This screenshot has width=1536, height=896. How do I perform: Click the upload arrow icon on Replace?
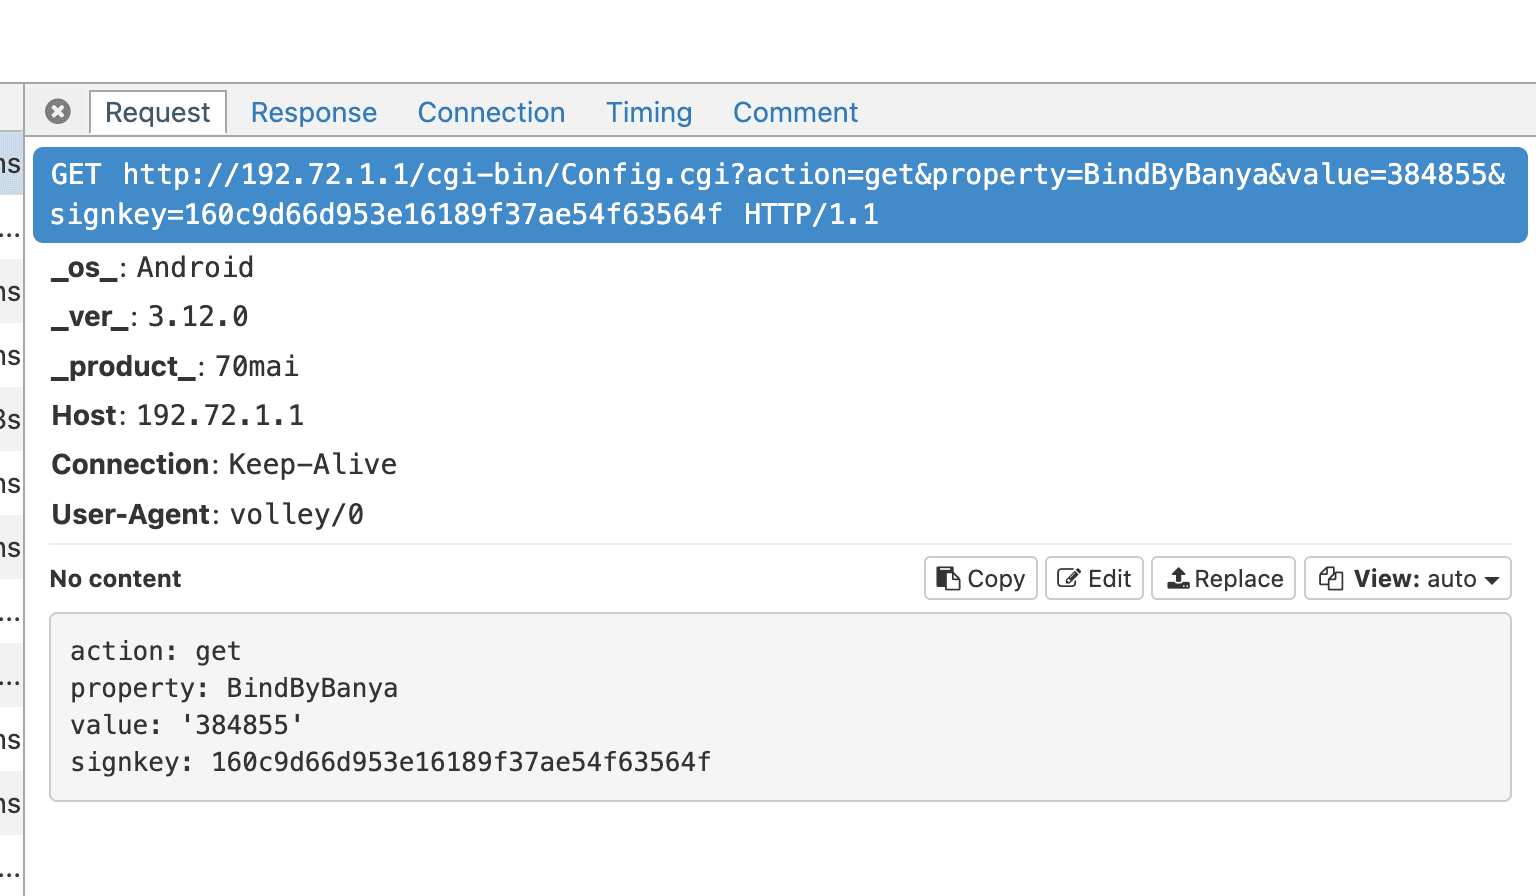(1178, 578)
